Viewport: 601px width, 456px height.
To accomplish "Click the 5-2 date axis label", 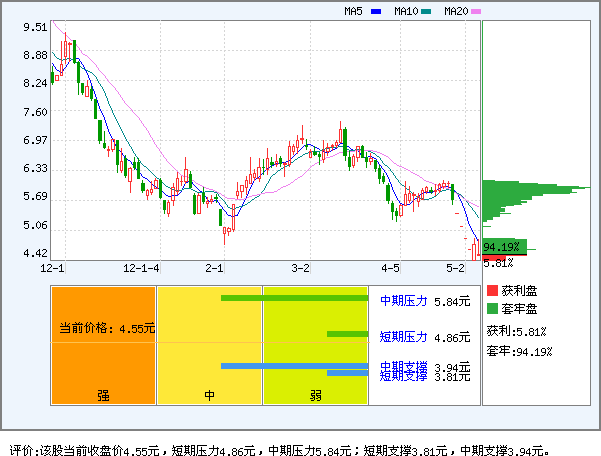I will click(x=455, y=268).
